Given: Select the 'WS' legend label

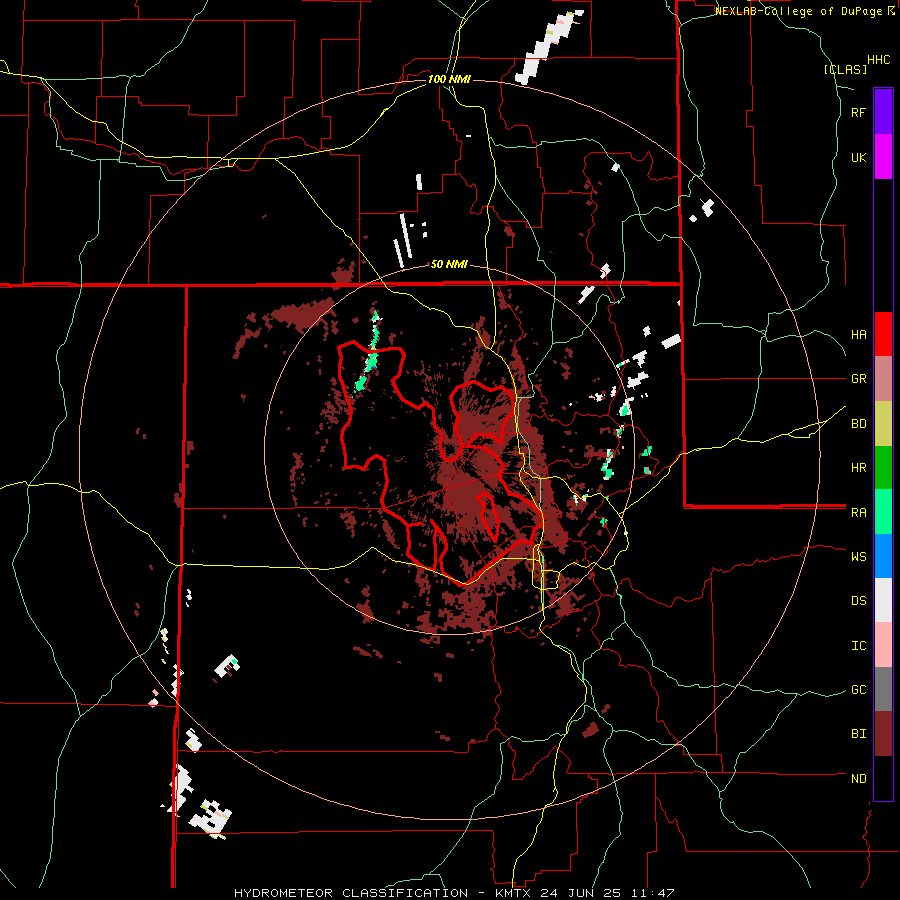Looking at the screenshot, I should pyautogui.click(x=858, y=557).
